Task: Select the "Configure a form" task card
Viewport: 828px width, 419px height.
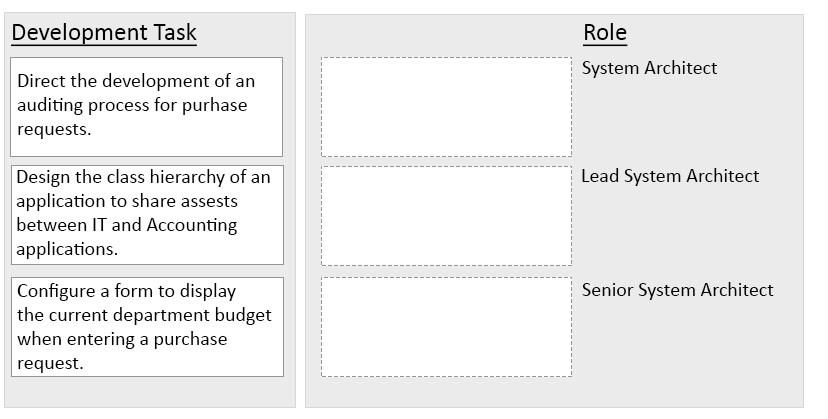Action: 147,327
